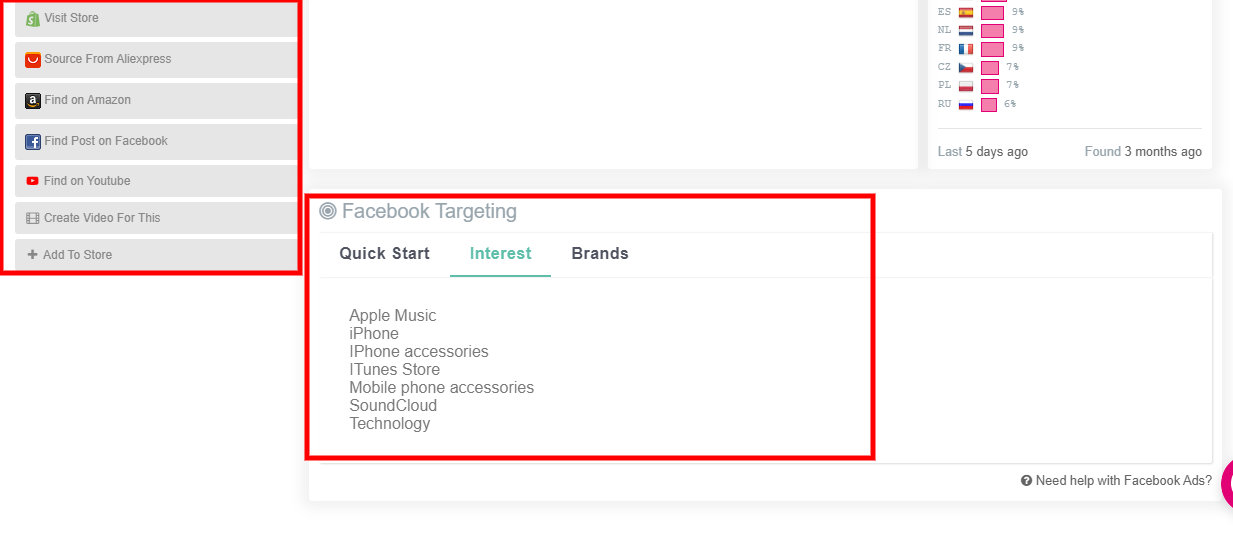Open Need help with Facebook Ads link
1233x538 pixels.
(1123, 481)
